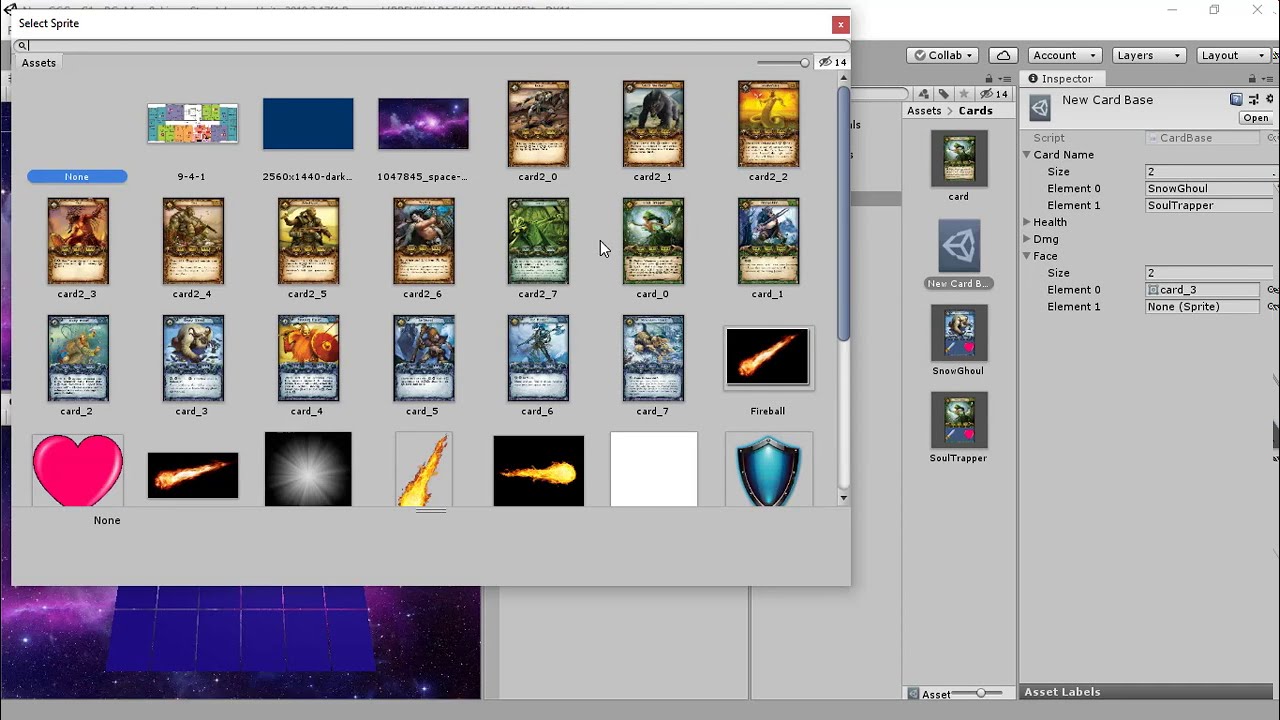Select sprite card_3 in Select Sprite grid
The width and height of the screenshot is (1280, 720).
(x=193, y=358)
